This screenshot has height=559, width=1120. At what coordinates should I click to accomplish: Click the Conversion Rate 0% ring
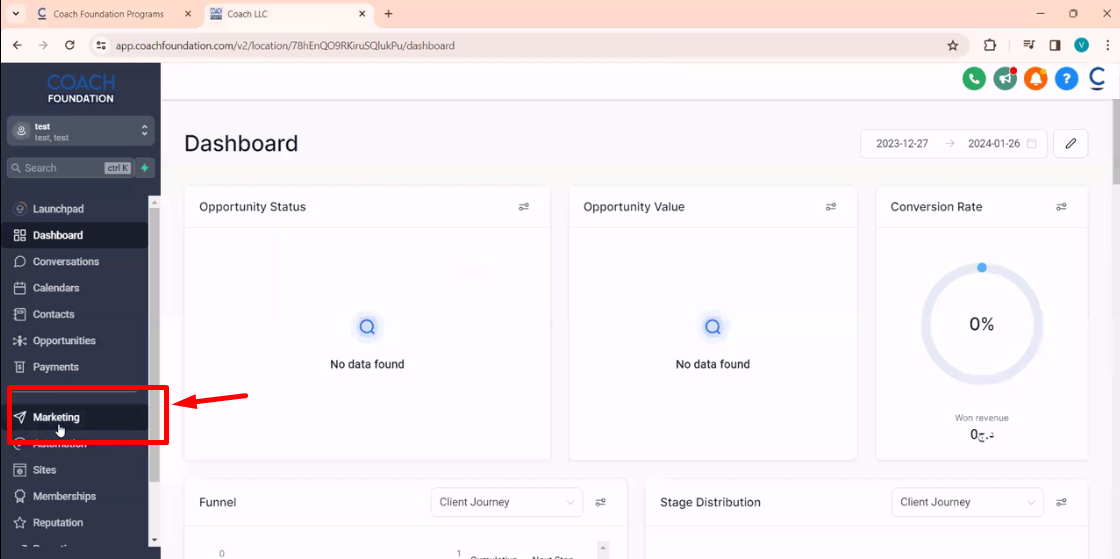click(981, 324)
